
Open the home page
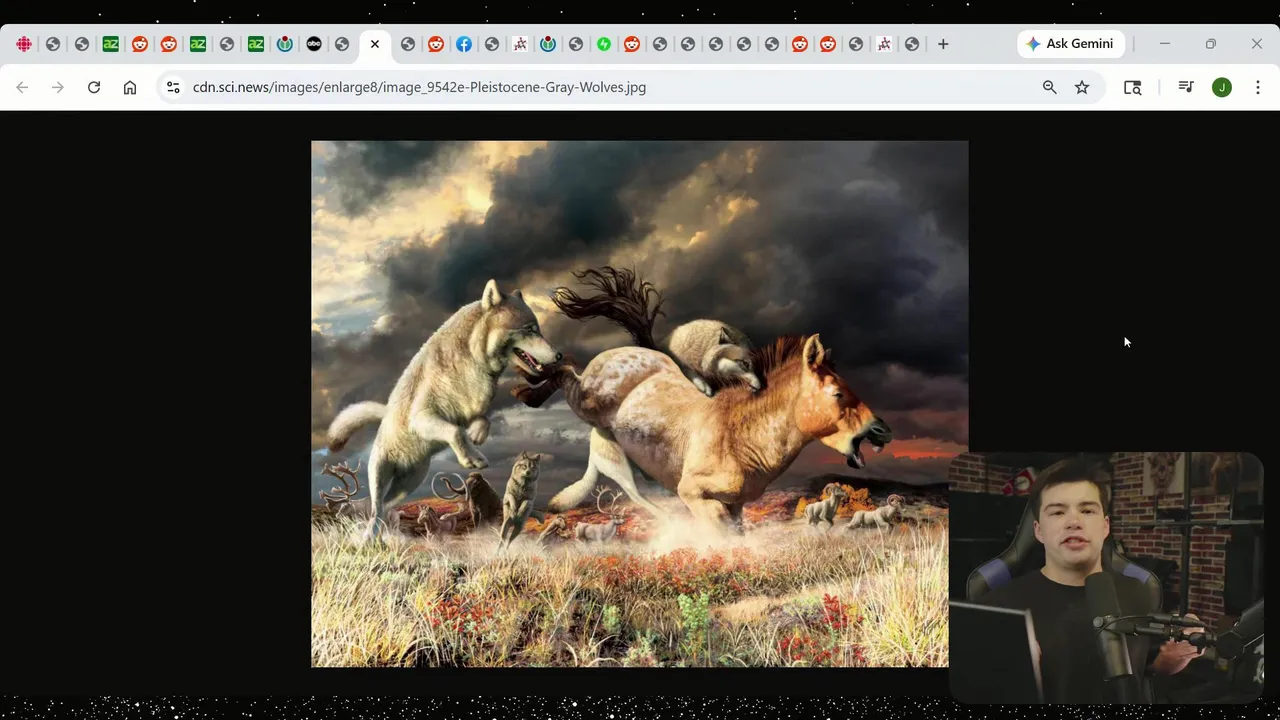click(130, 87)
